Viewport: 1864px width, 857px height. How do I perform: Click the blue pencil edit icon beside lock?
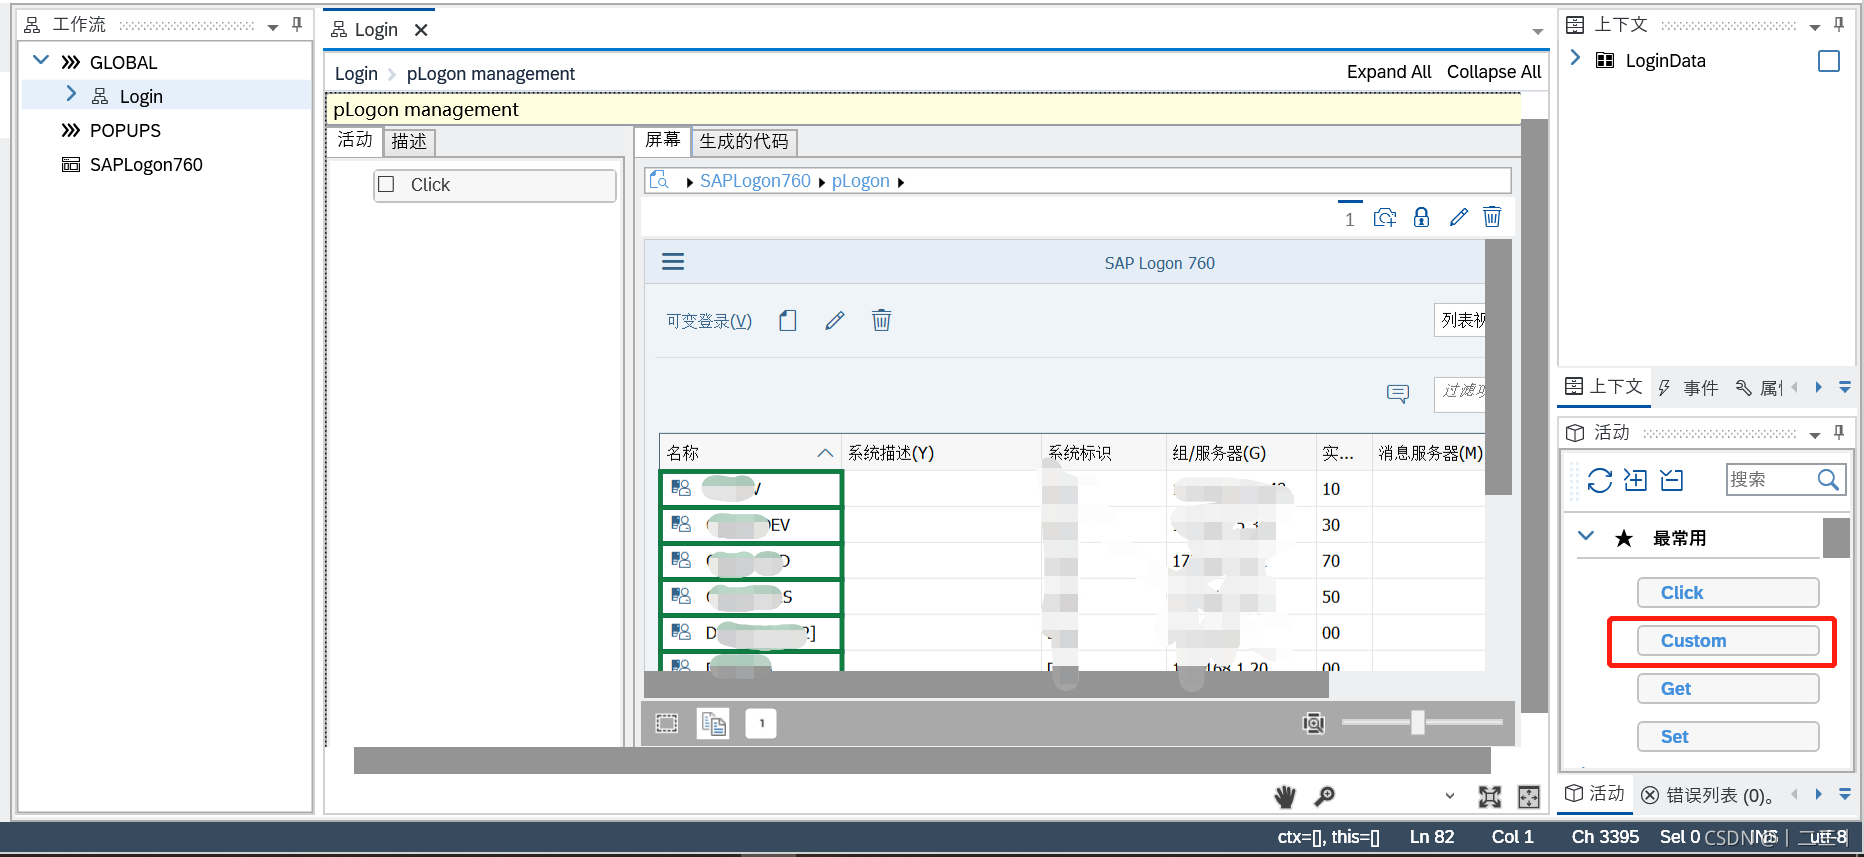click(1458, 218)
